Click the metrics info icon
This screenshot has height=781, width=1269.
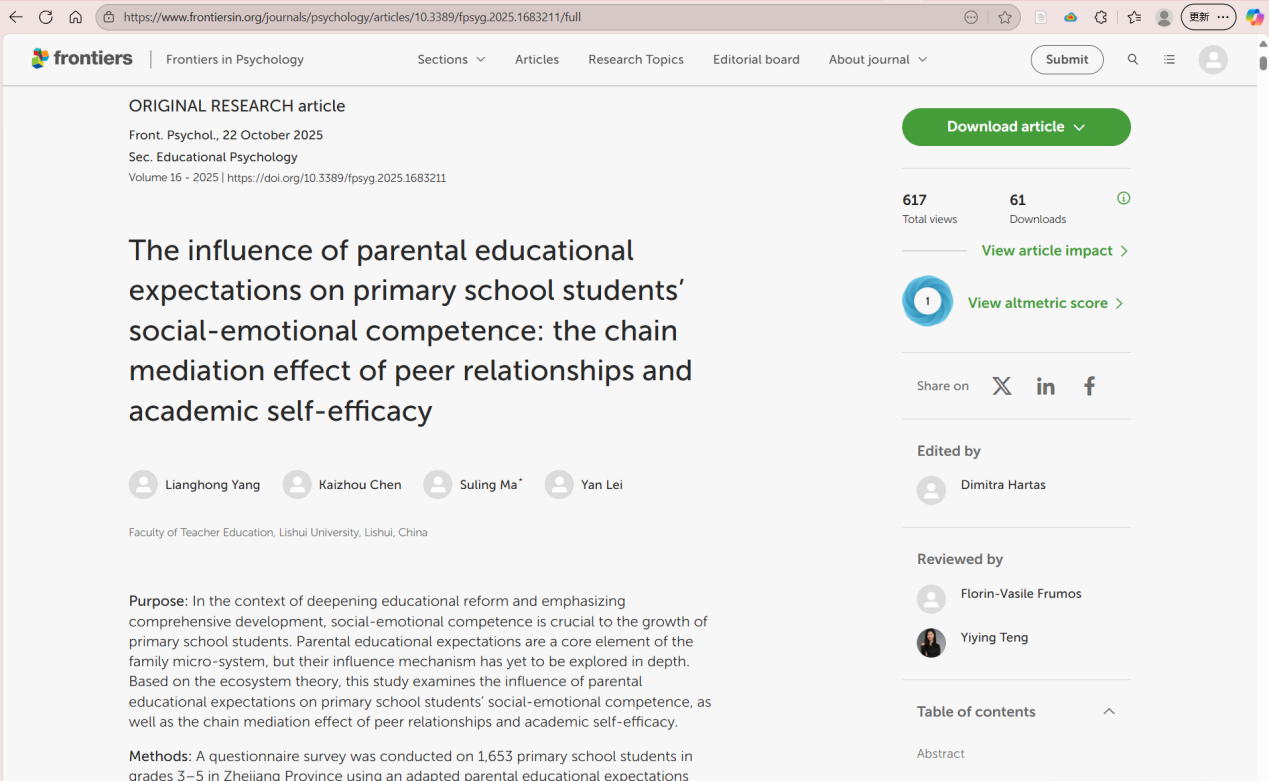pyautogui.click(x=1123, y=198)
